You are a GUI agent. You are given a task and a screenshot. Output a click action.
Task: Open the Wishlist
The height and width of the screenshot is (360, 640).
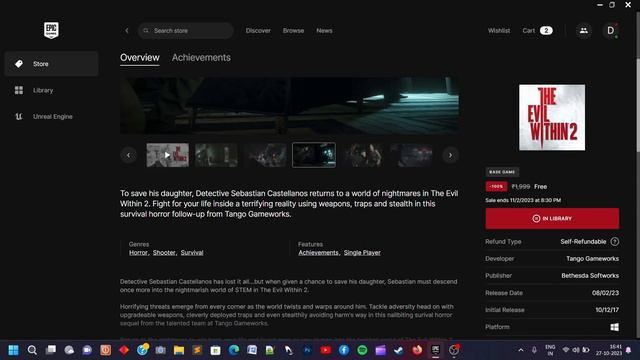[x=499, y=31]
